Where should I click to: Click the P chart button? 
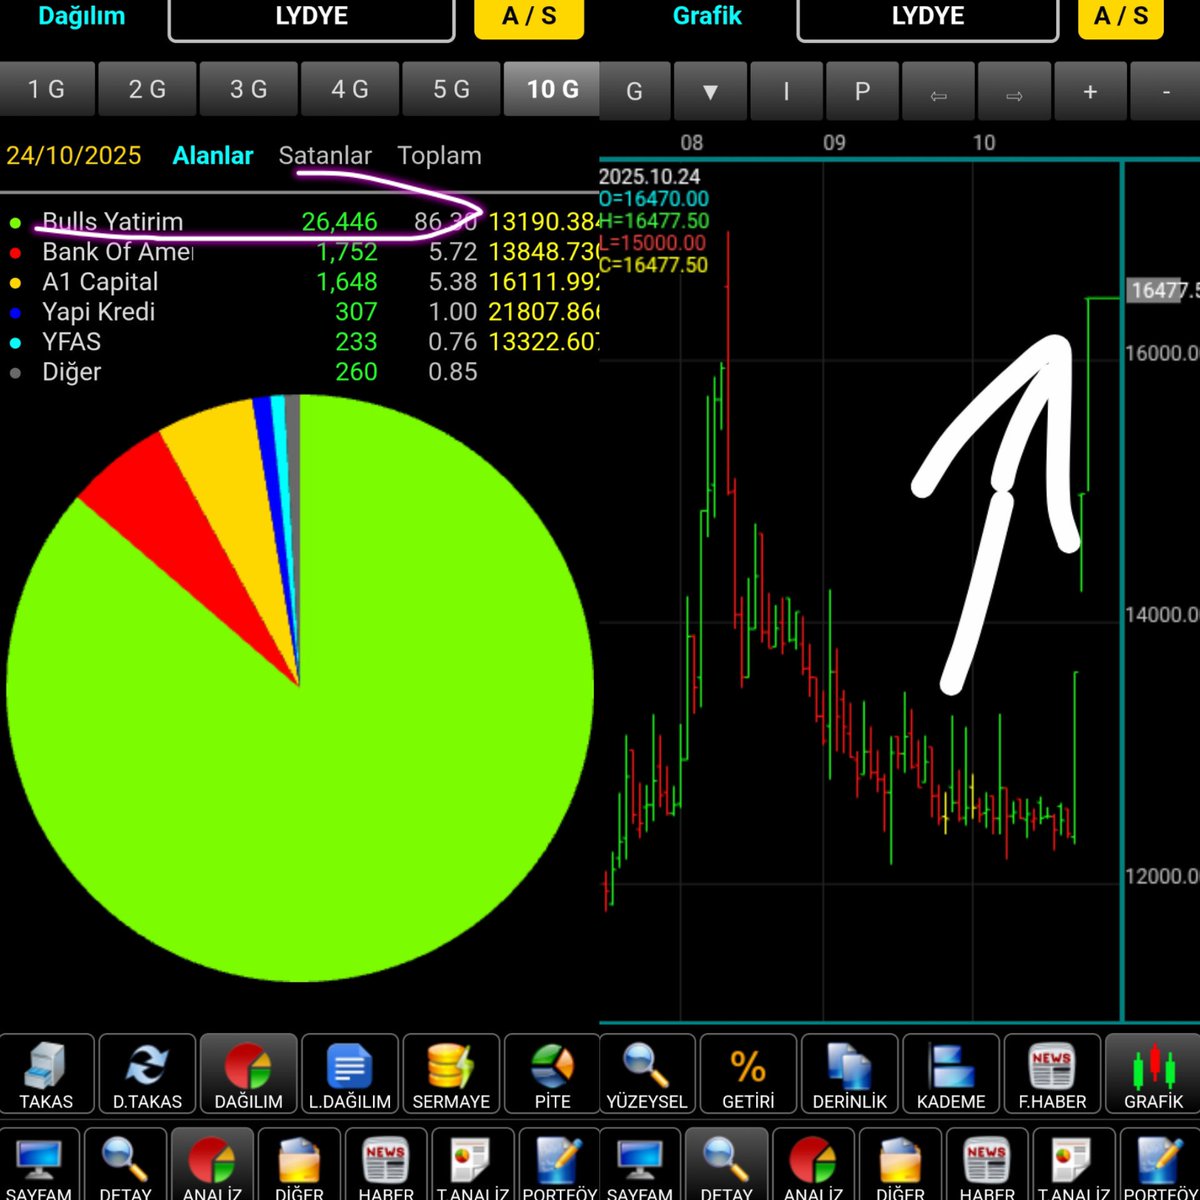[x=862, y=91]
